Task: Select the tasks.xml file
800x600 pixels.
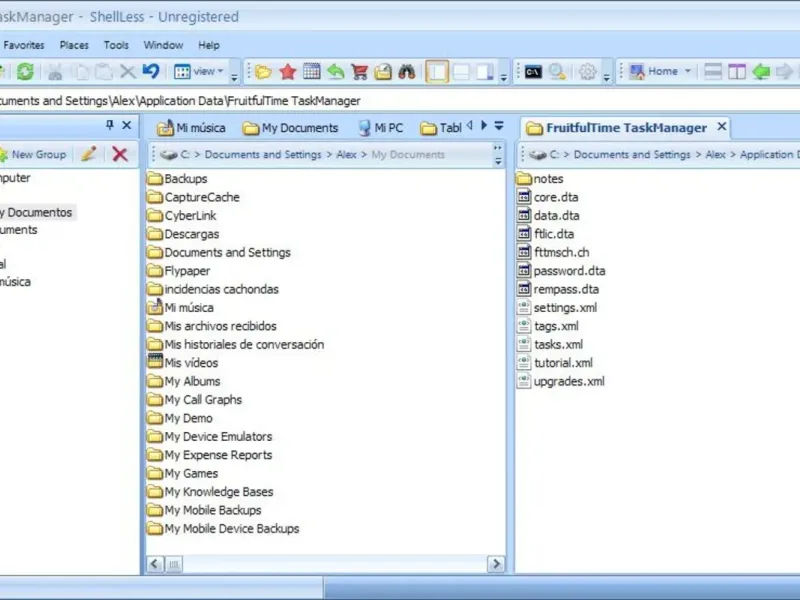Action: 550,344
